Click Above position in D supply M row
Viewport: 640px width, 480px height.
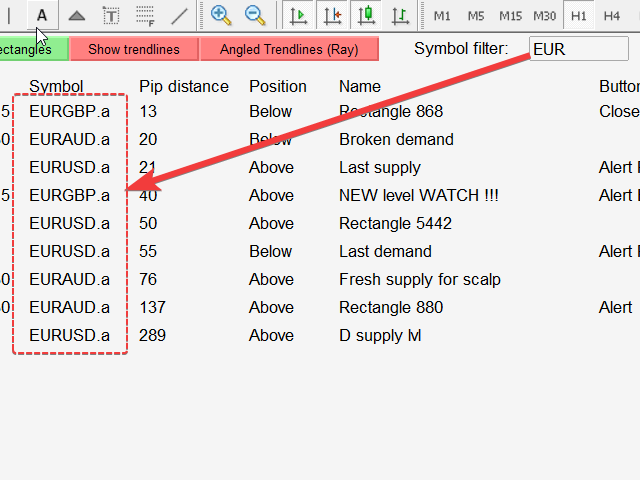271,335
